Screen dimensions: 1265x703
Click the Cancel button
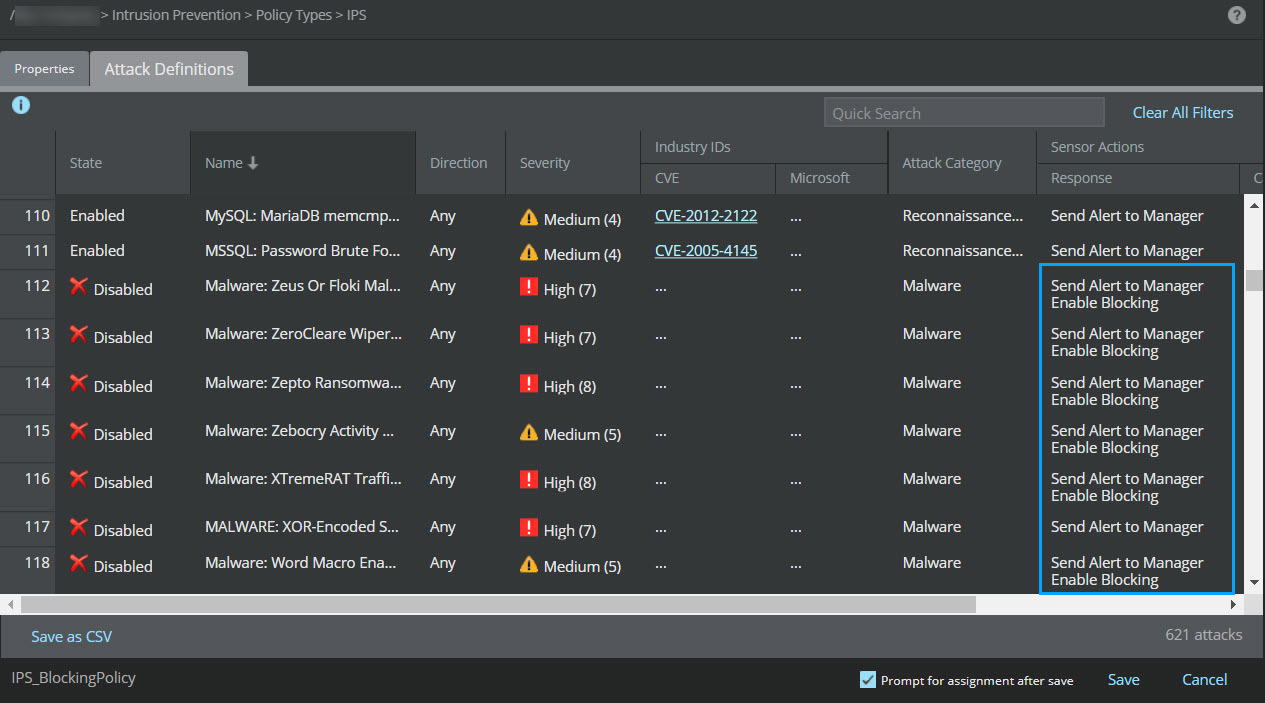(1204, 680)
